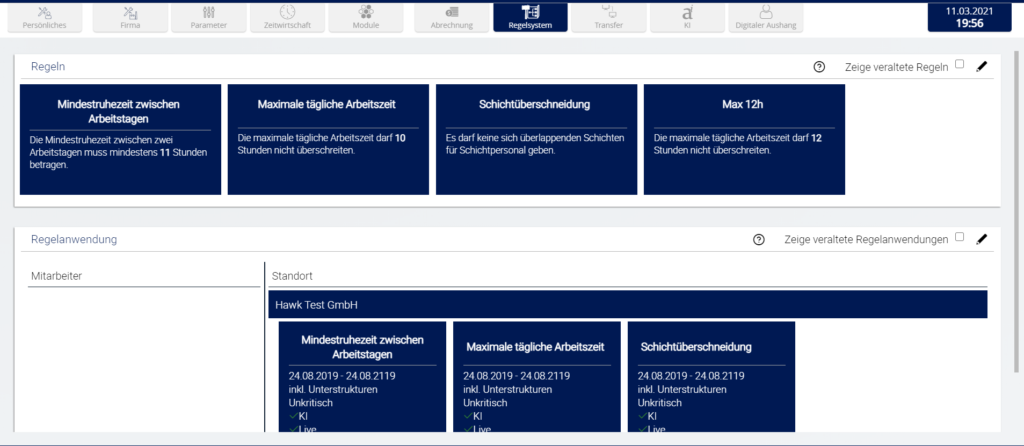Open the Schichtüberschneidung rule card in Regeln

click(536, 138)
